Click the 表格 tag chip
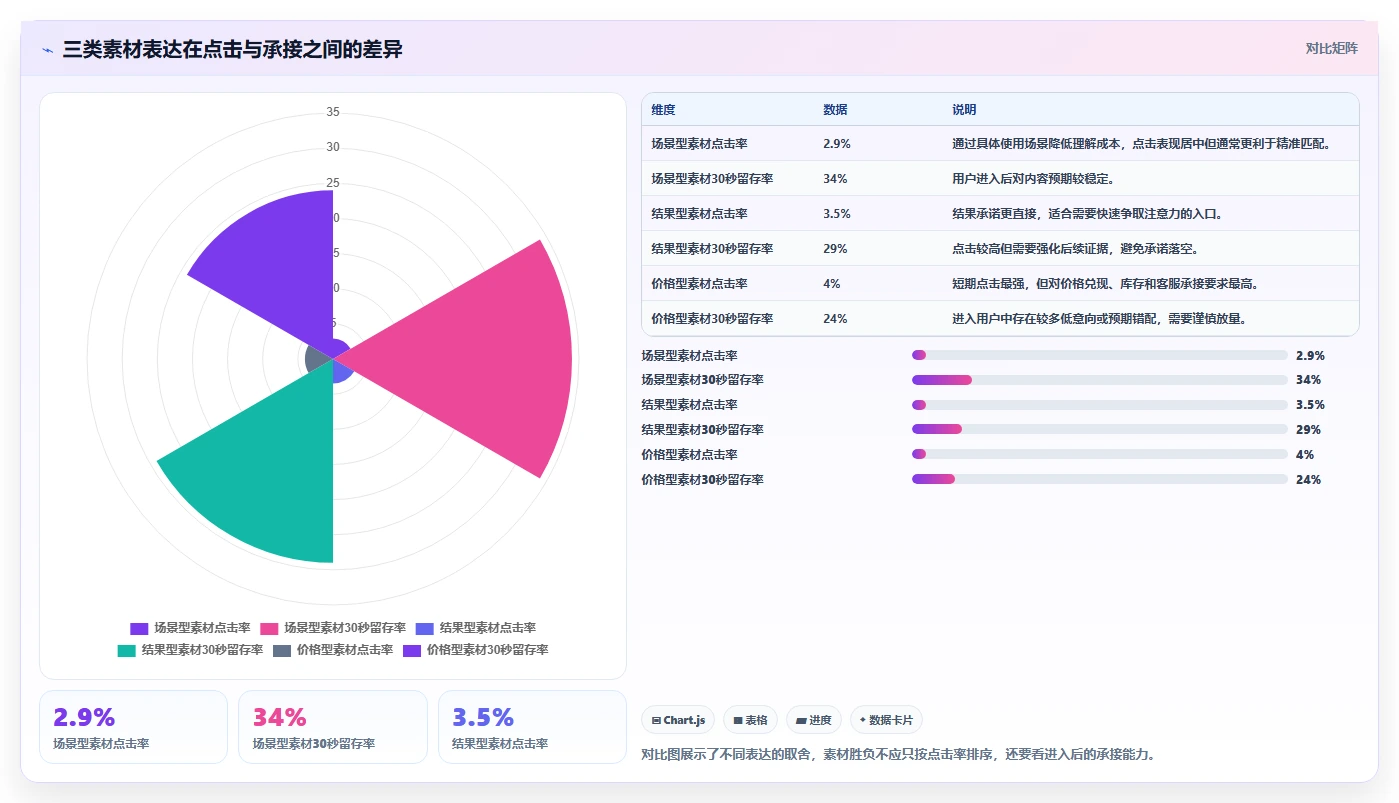Screen dimensions: 1399x803 [750, 720]
